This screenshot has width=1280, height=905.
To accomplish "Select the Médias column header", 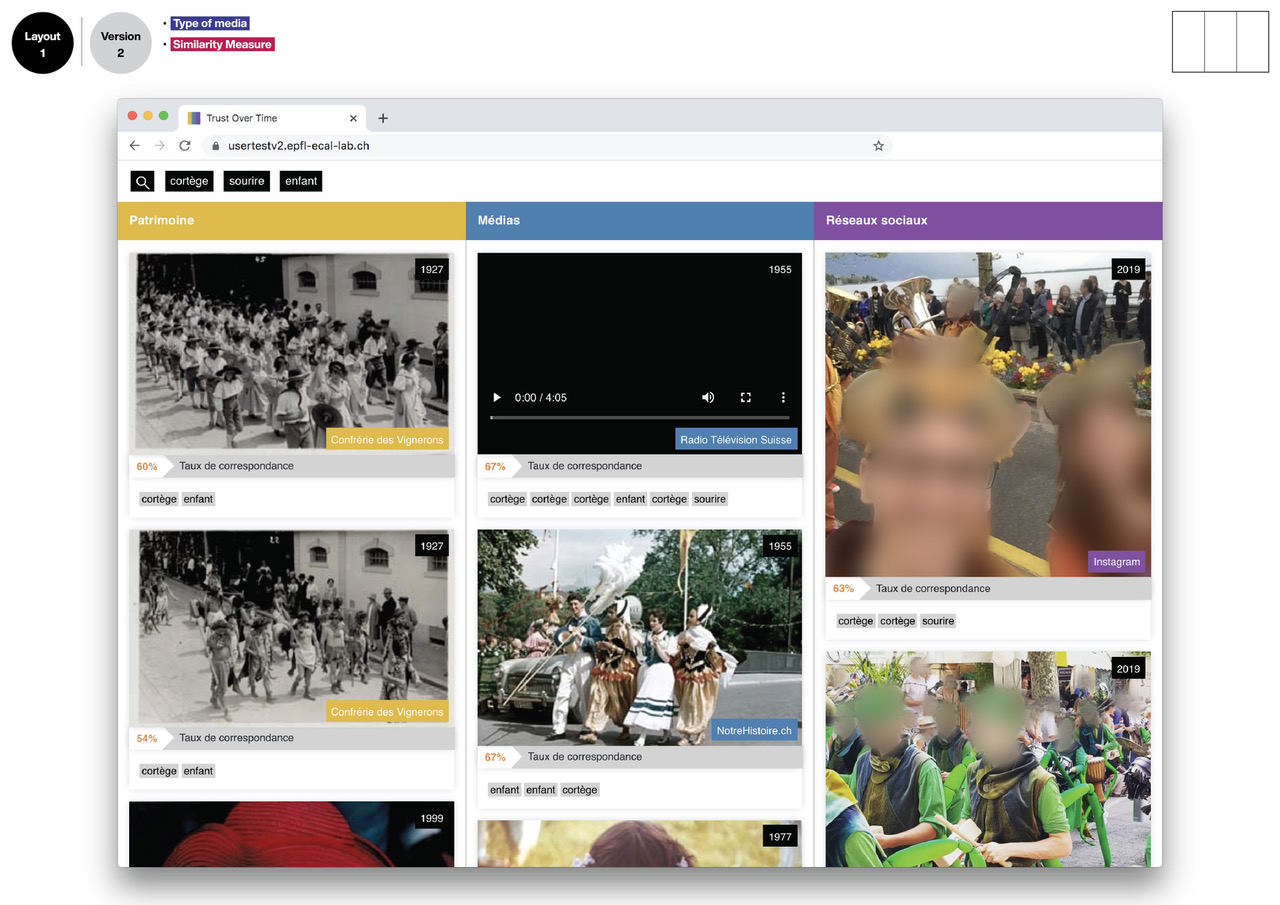I will pyautogui.click(x=640, y=220).
